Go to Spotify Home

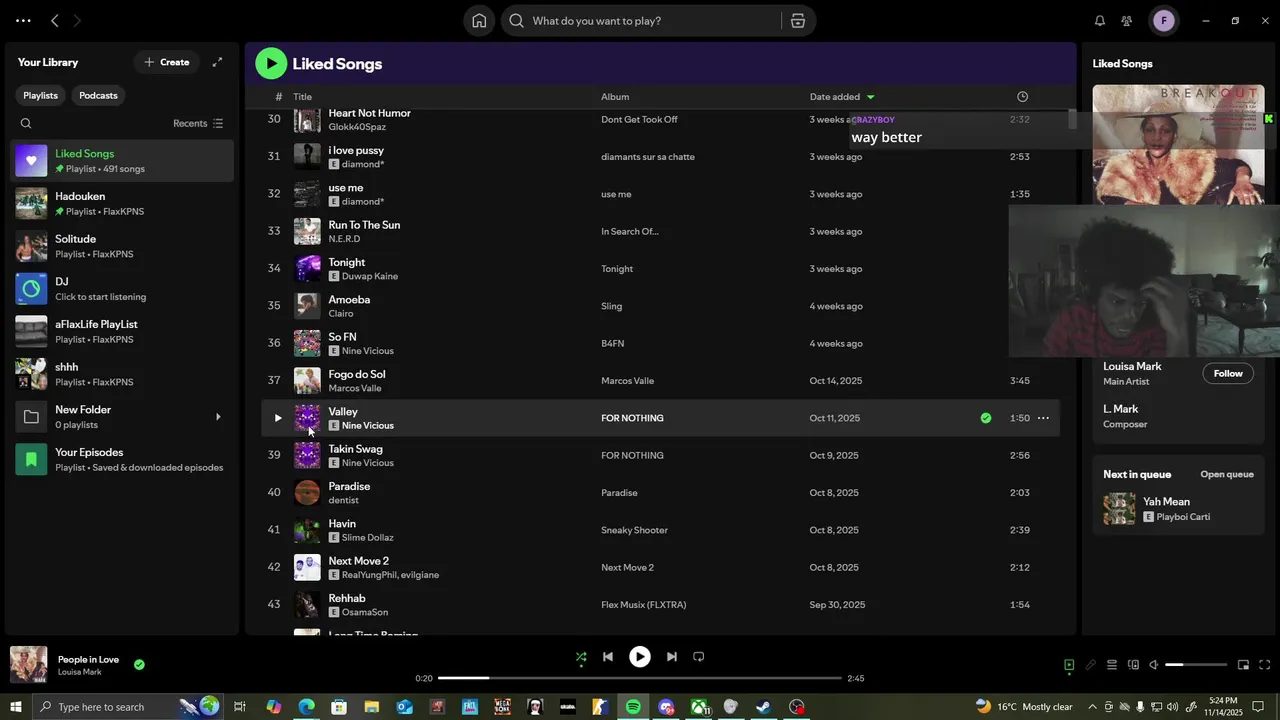pos(479,21)
